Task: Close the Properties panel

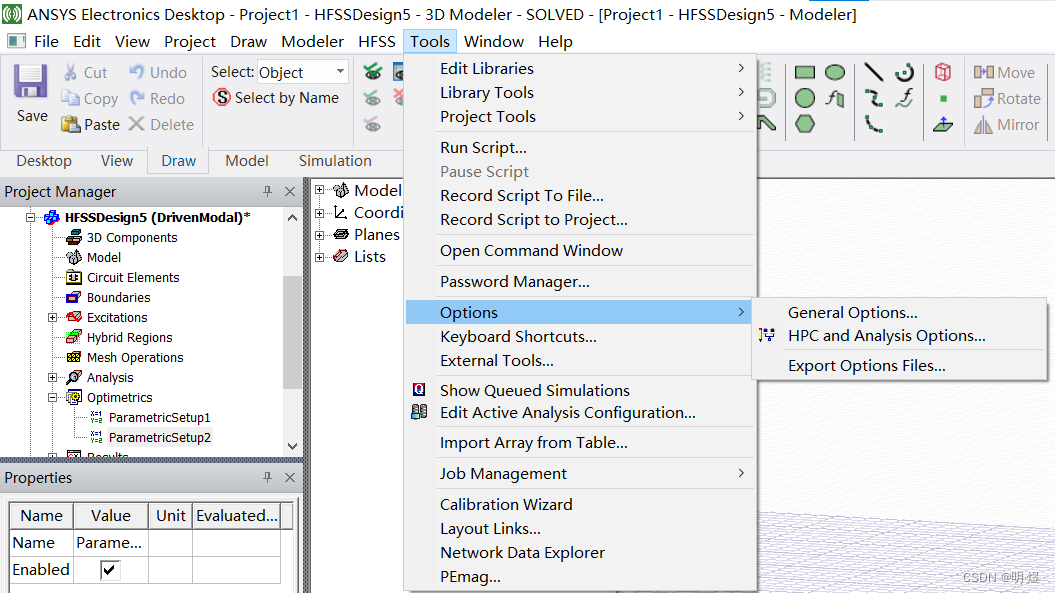Action: [x=290, y=477]
